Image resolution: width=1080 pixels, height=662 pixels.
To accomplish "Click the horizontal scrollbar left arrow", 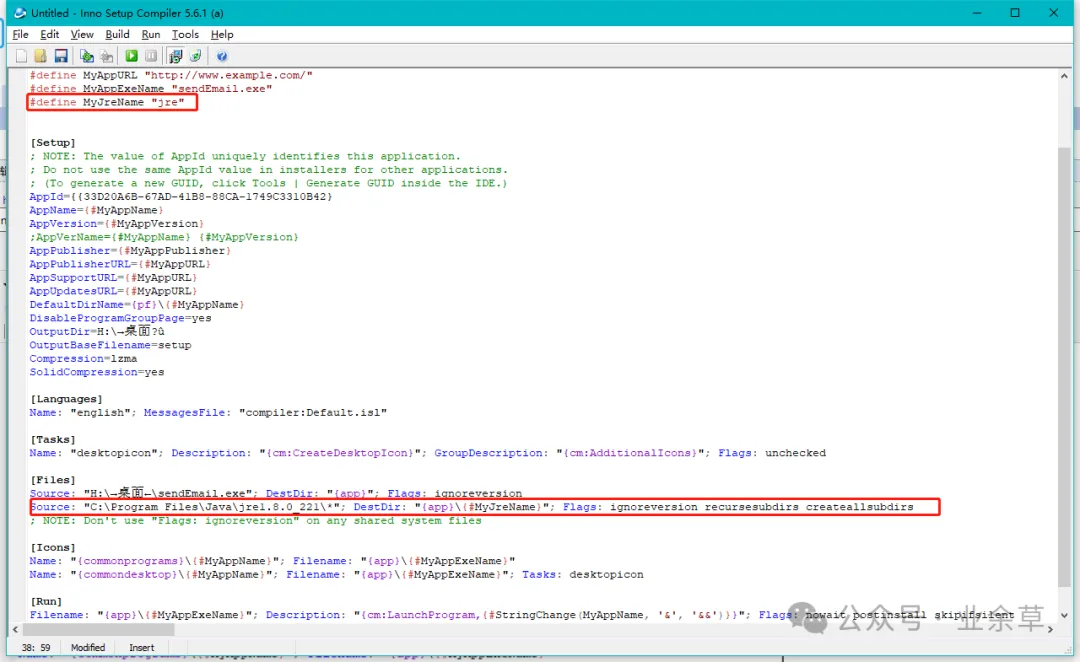I will [15, 630].
